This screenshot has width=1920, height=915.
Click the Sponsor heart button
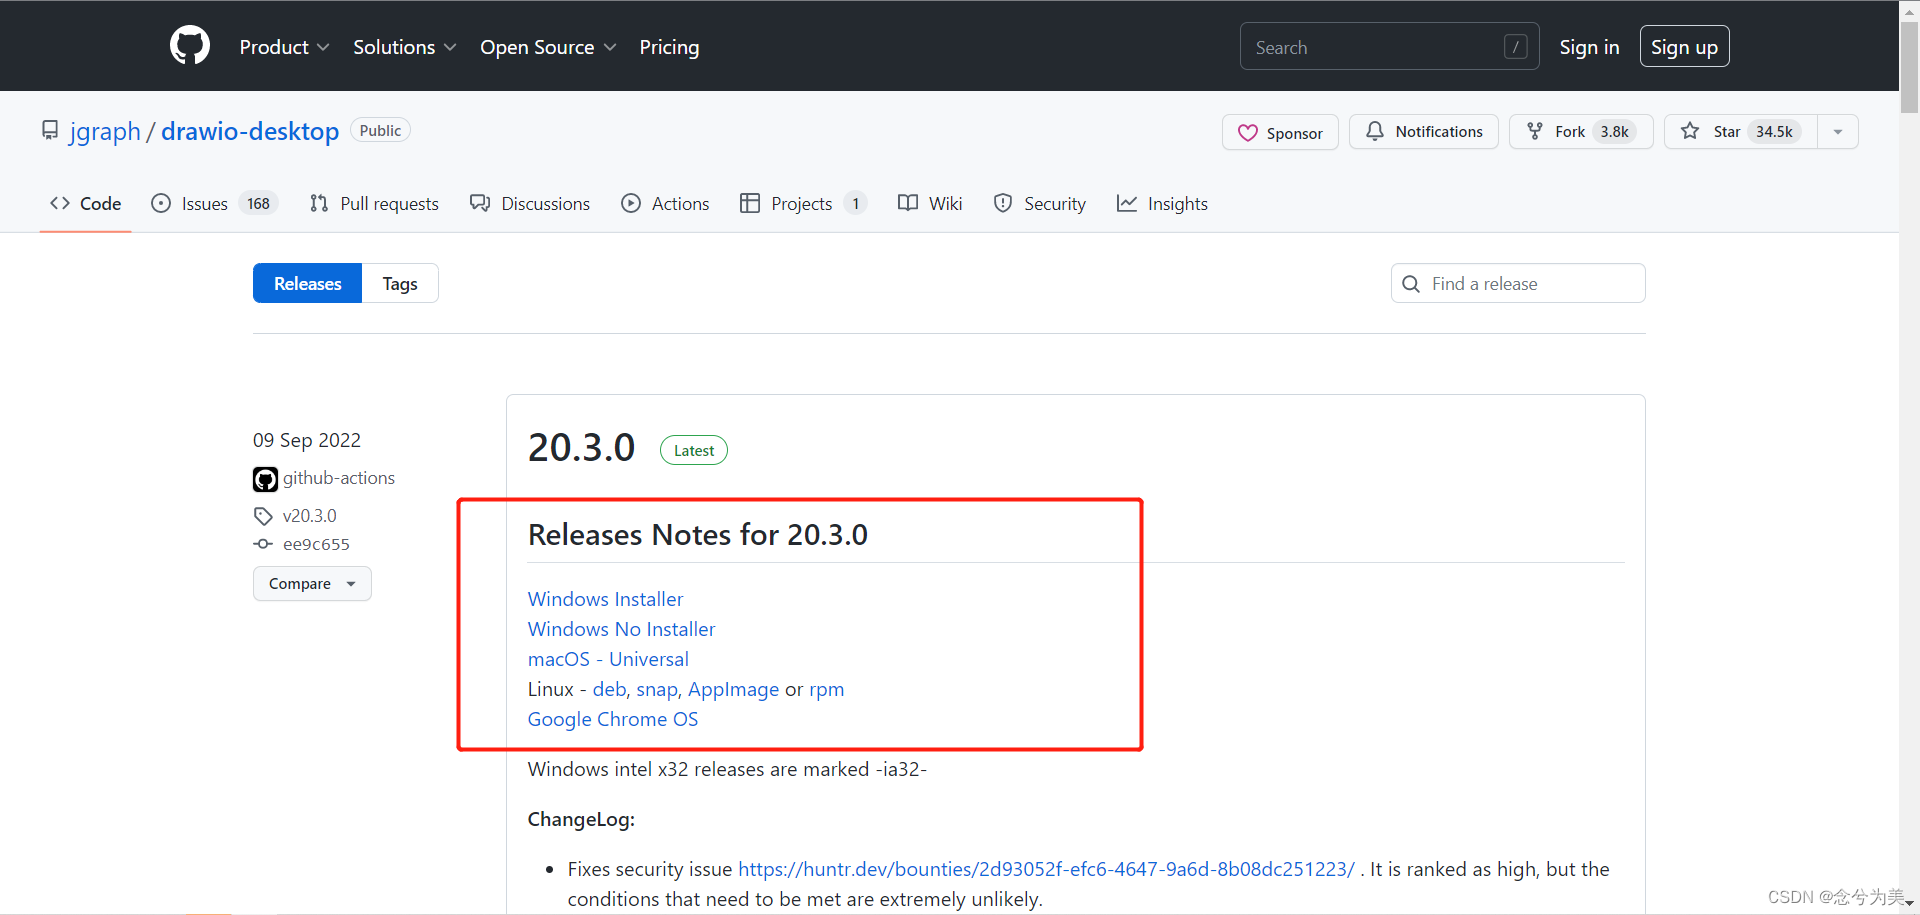pyautogui.click(x=1280, y=132)
